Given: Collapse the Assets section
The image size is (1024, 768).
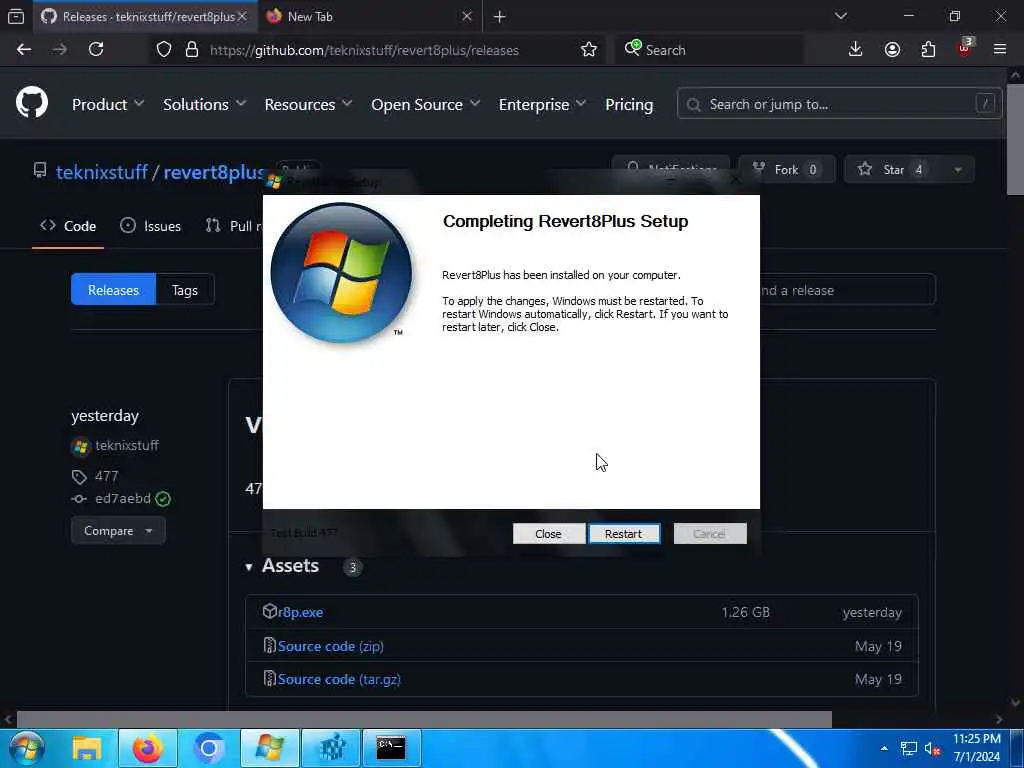Looking at the screenshot, I should [282, 566].
